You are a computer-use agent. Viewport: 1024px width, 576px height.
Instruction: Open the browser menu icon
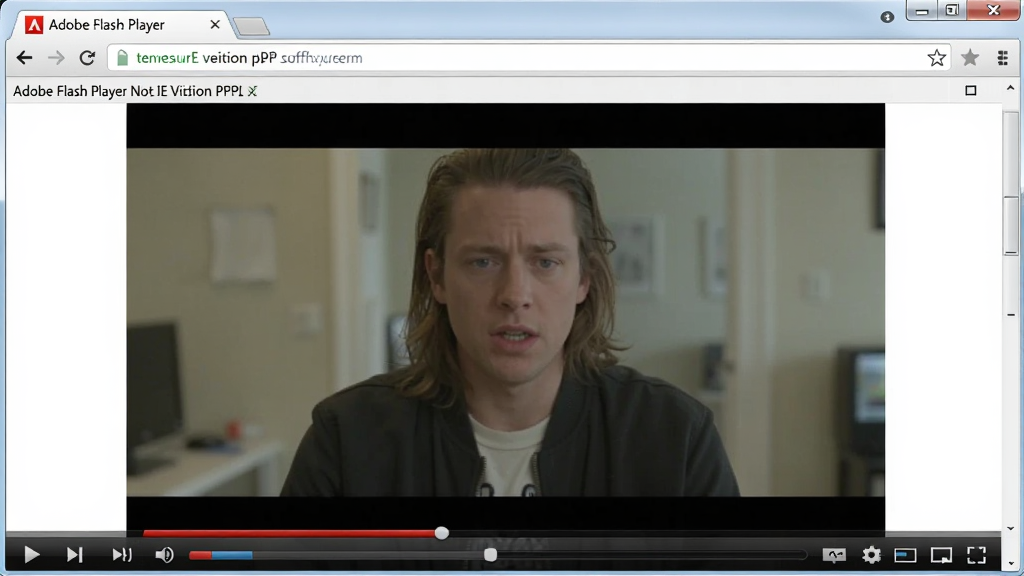(x=1003, y=58)
